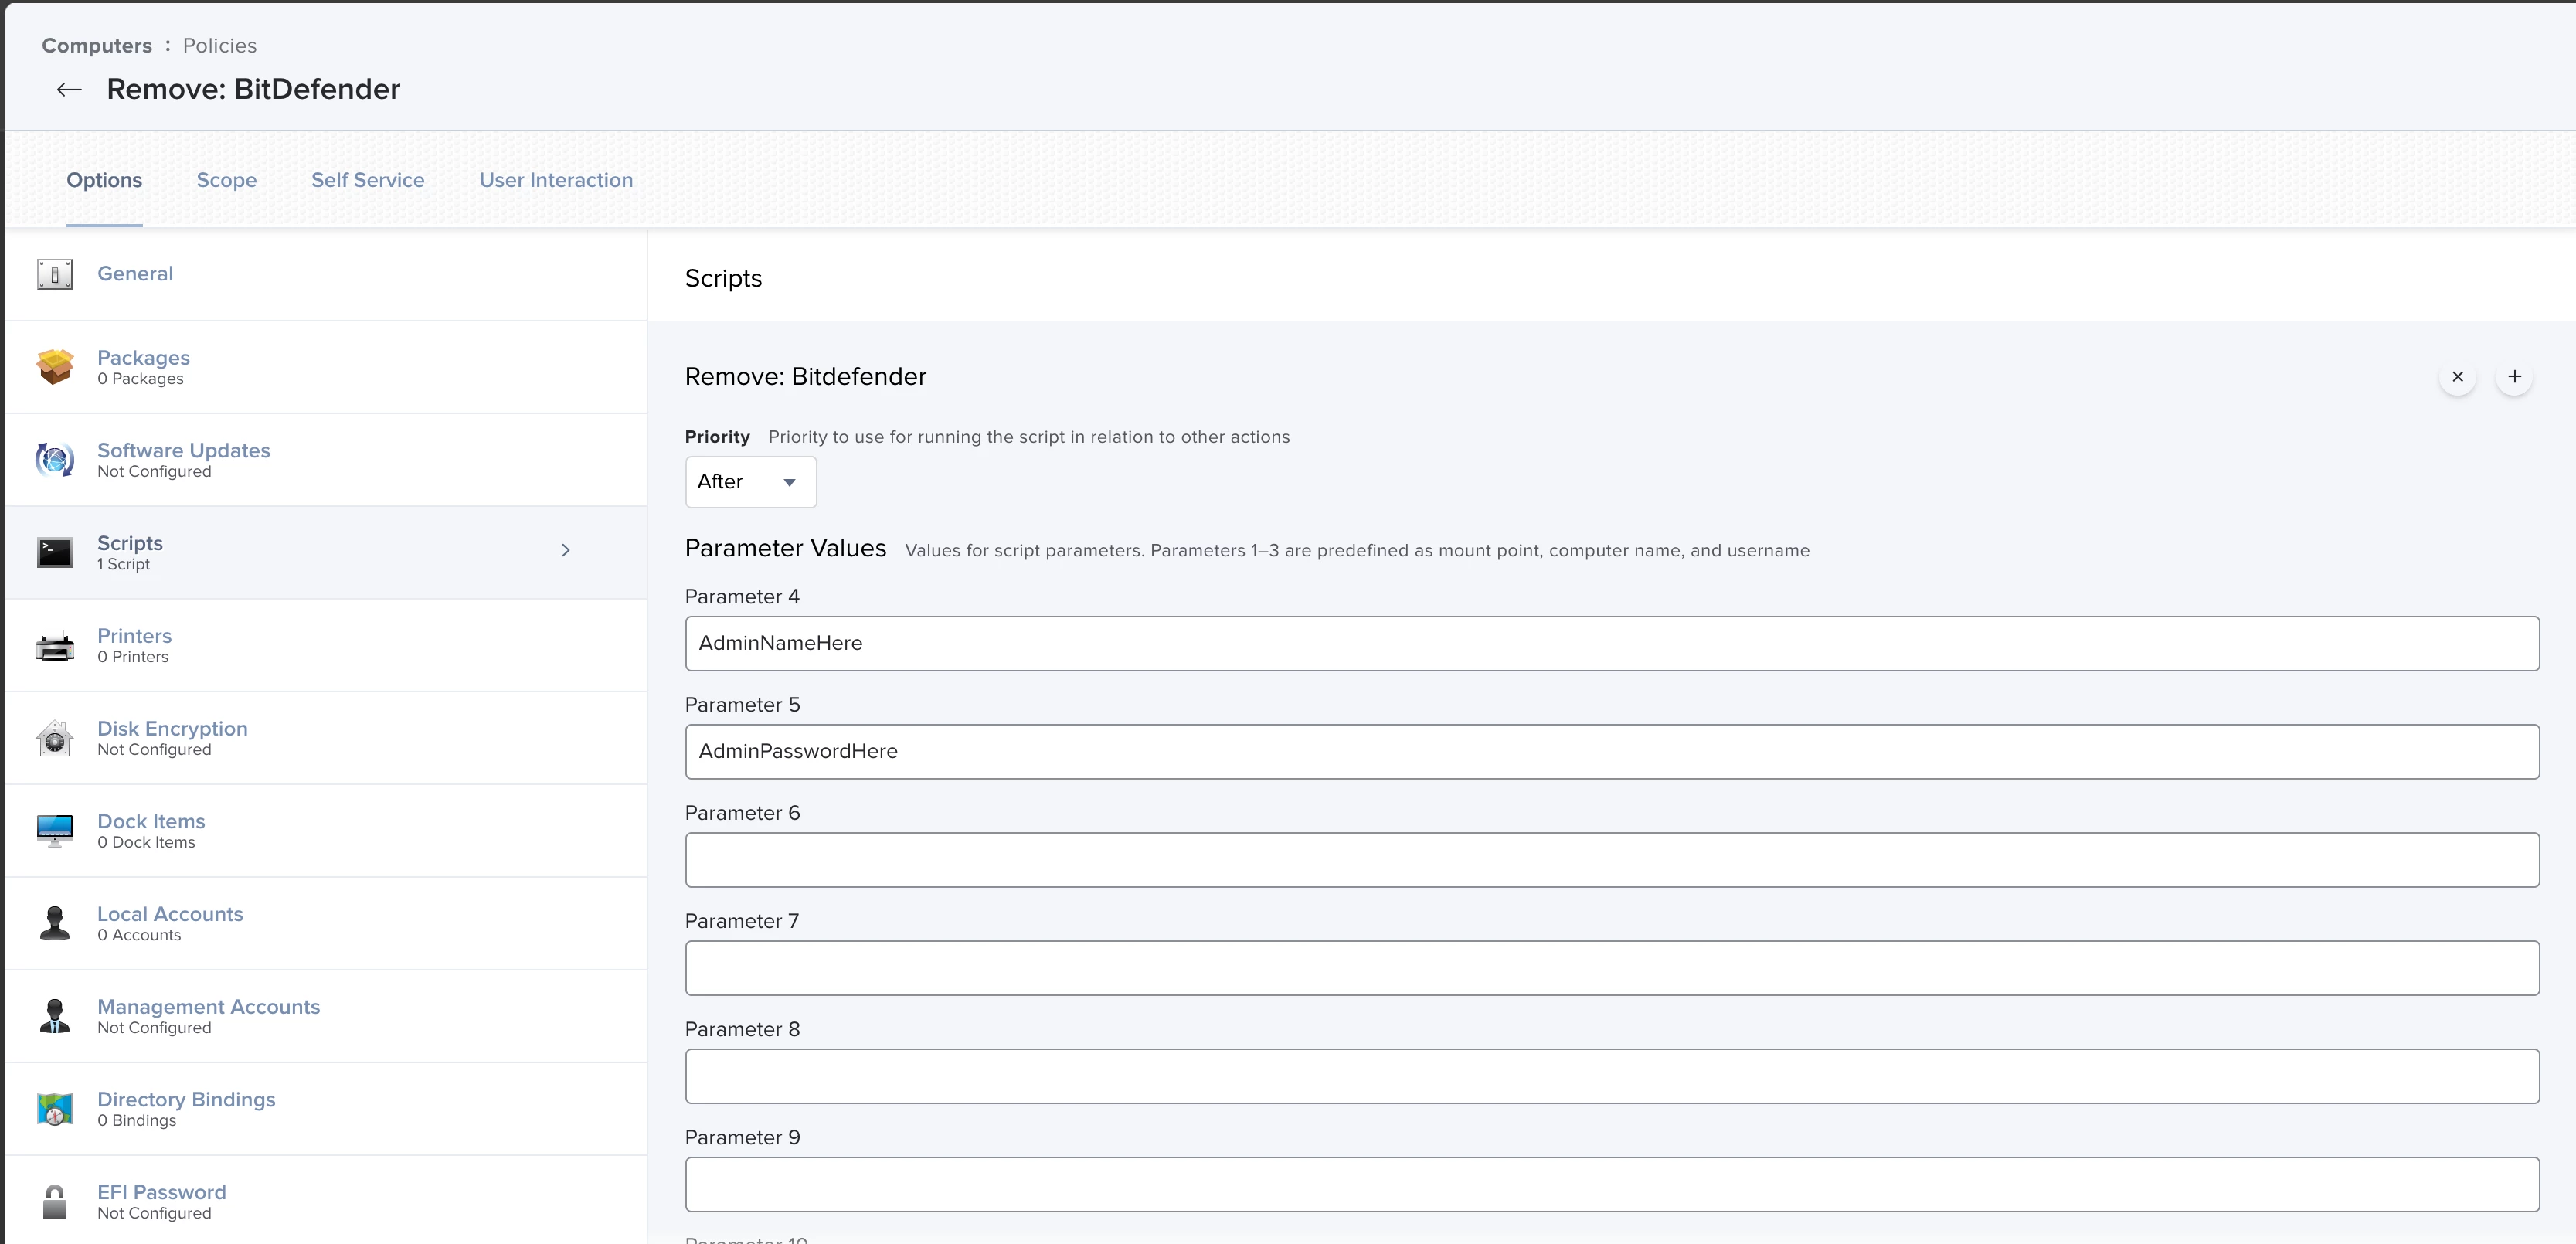Click the General switch icon
The height and width of the screenshot is (1244, 2576).
pyautogui.click(x=55, y=274)
